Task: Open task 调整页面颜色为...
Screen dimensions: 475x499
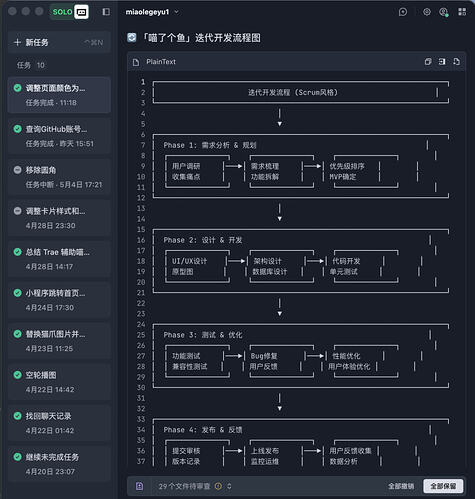Action: [x=59, y=95]
